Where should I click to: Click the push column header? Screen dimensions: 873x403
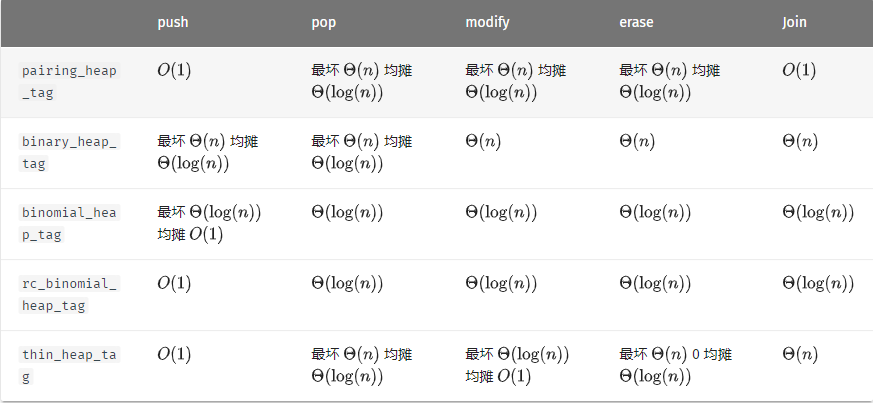pos(173,22)
